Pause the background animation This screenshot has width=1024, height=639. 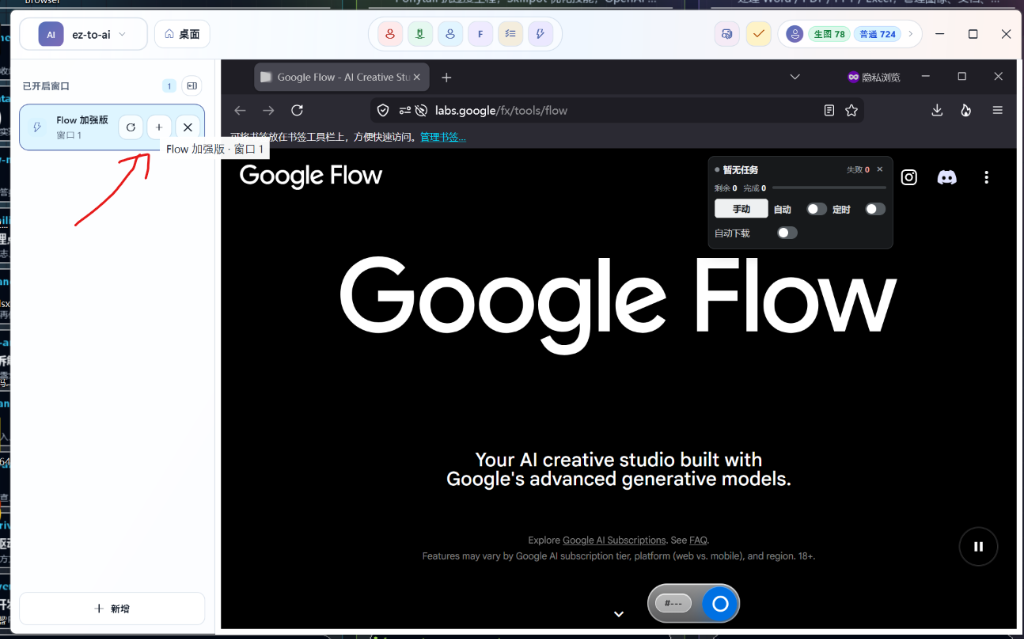pyautogui.click(x=978, y=546)
